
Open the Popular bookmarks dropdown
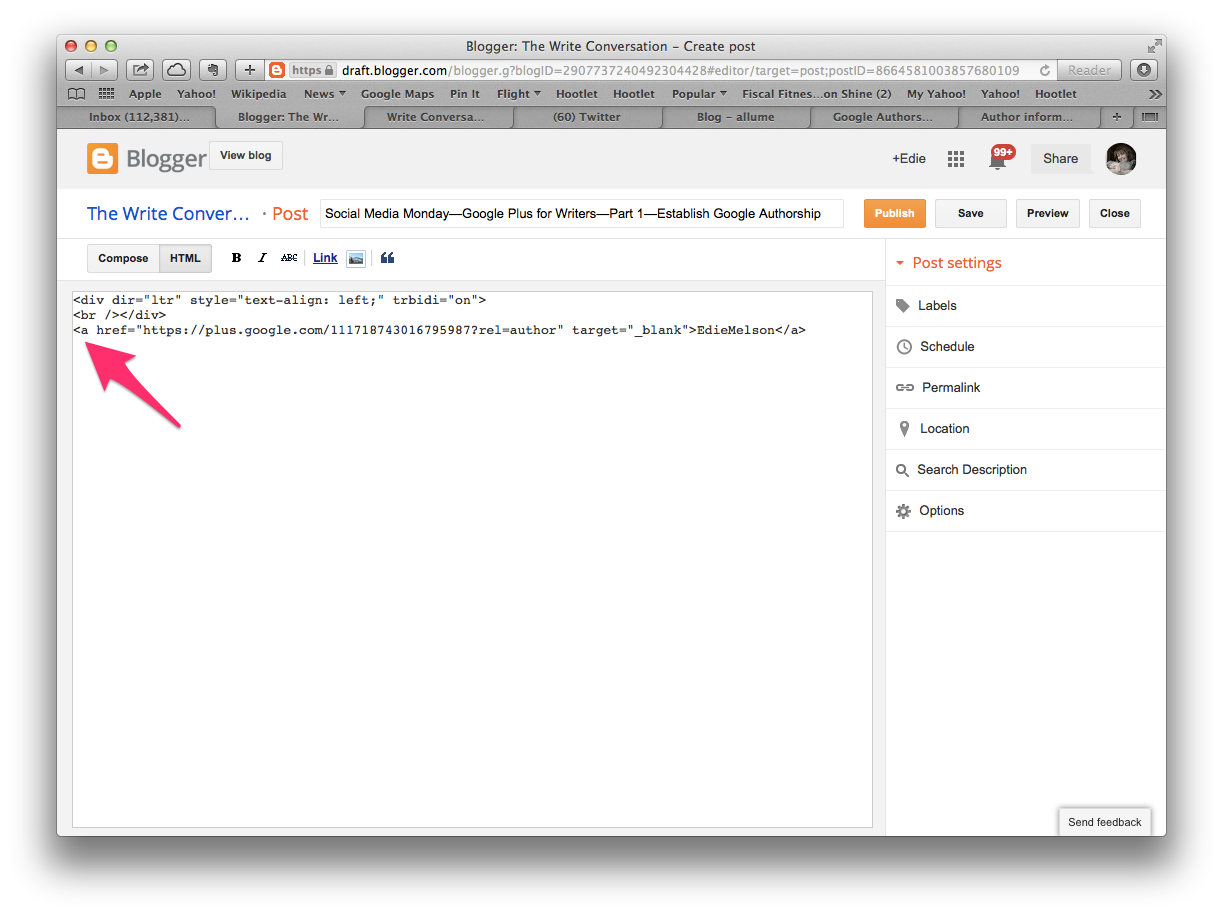[699, 94]
